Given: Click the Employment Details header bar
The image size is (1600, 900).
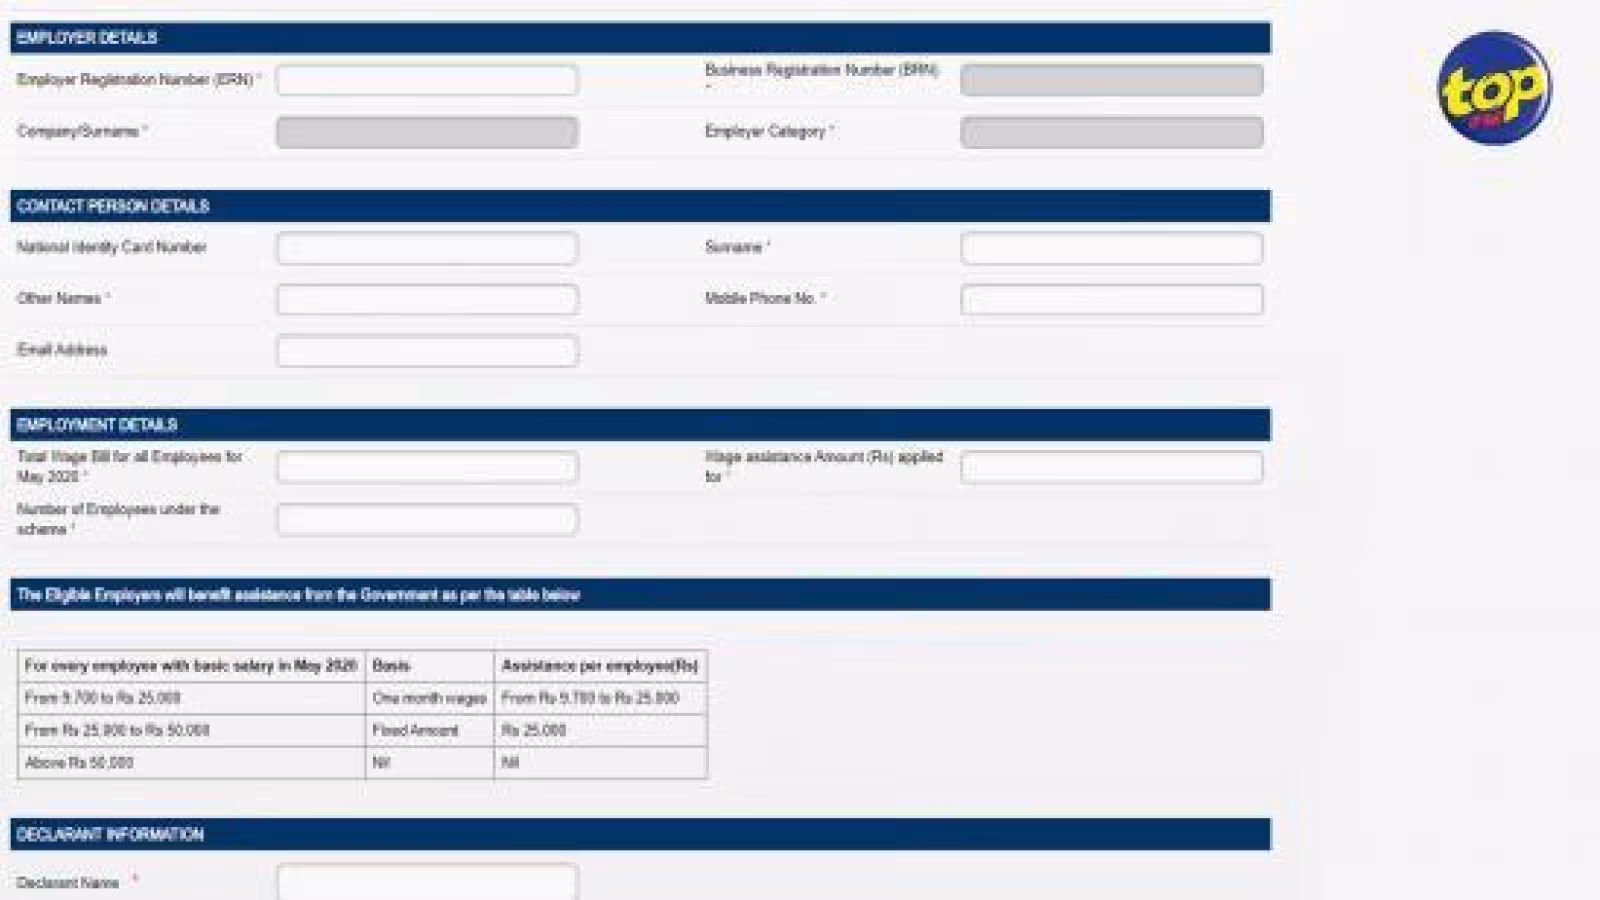Looking at the screenshot, I should (640, 425).
